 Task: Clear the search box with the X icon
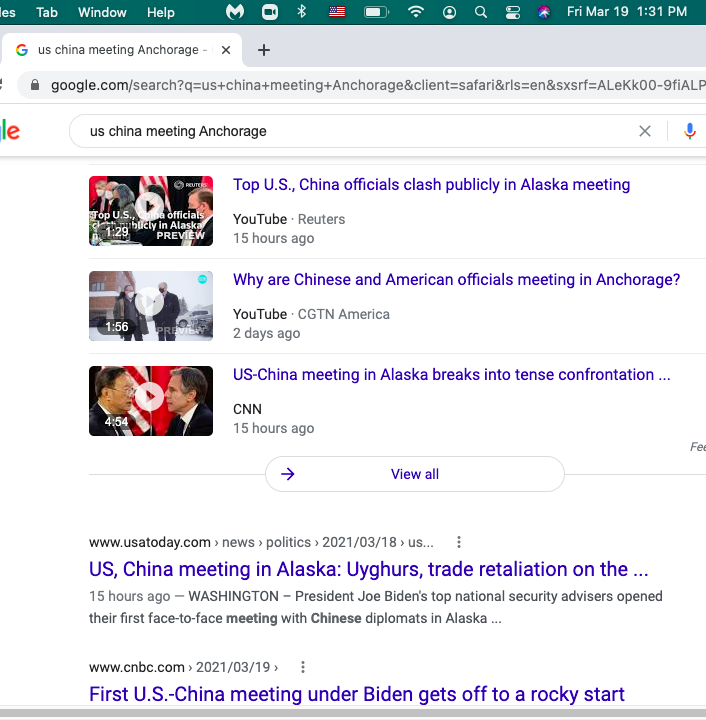[645, 131]
